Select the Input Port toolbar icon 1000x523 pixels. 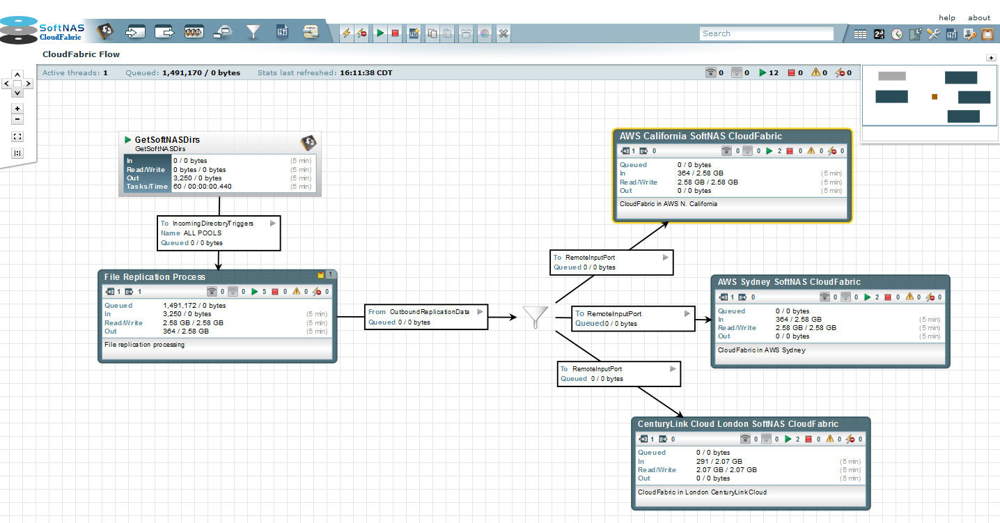(x=135, y=32)
